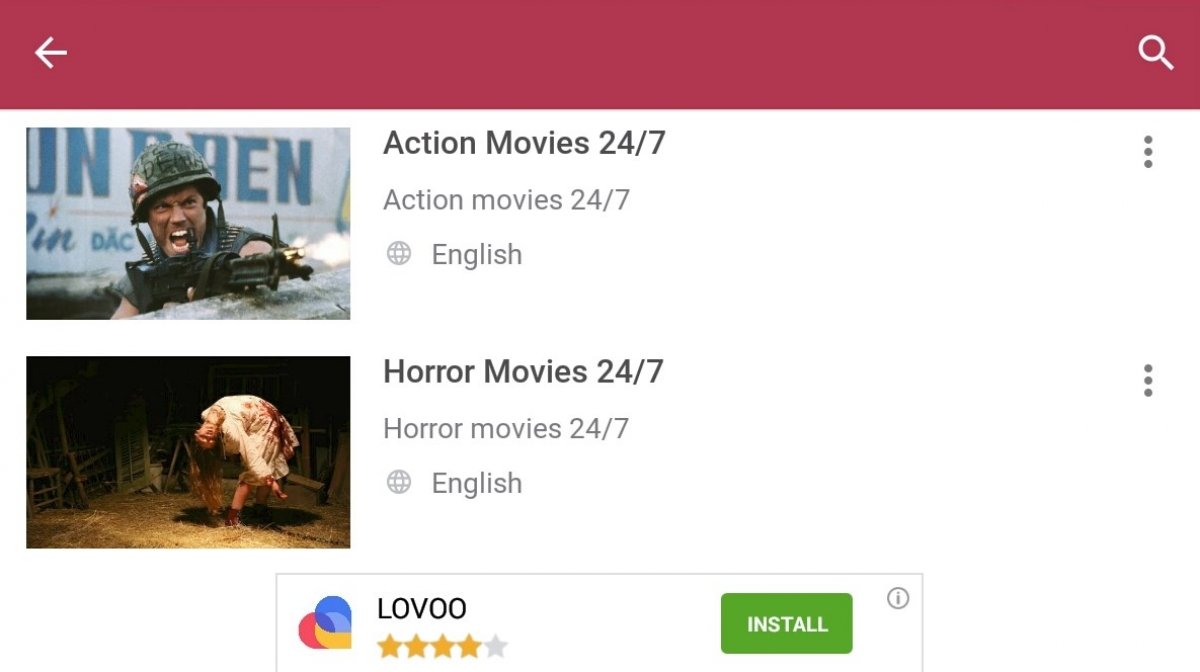This screenshot has width=1200, height=672.
Task: Tap the globe icon under Action Movies
Action: pyautogui.click(x=399, y=254)
